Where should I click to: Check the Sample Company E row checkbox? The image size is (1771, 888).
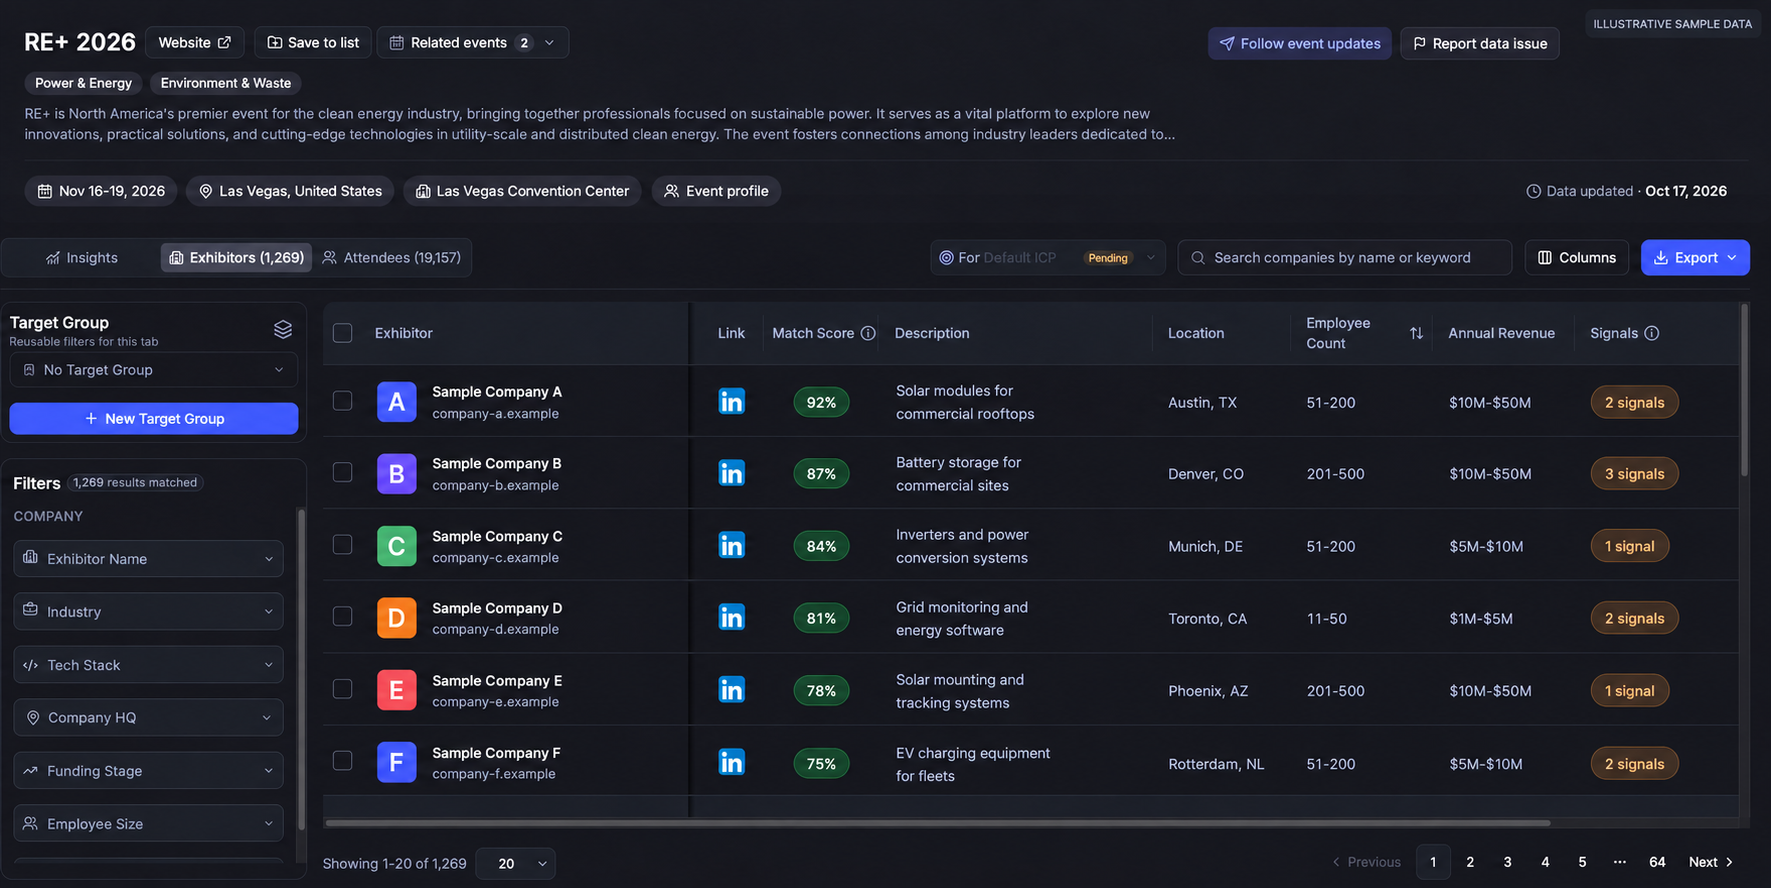(342, 689)
